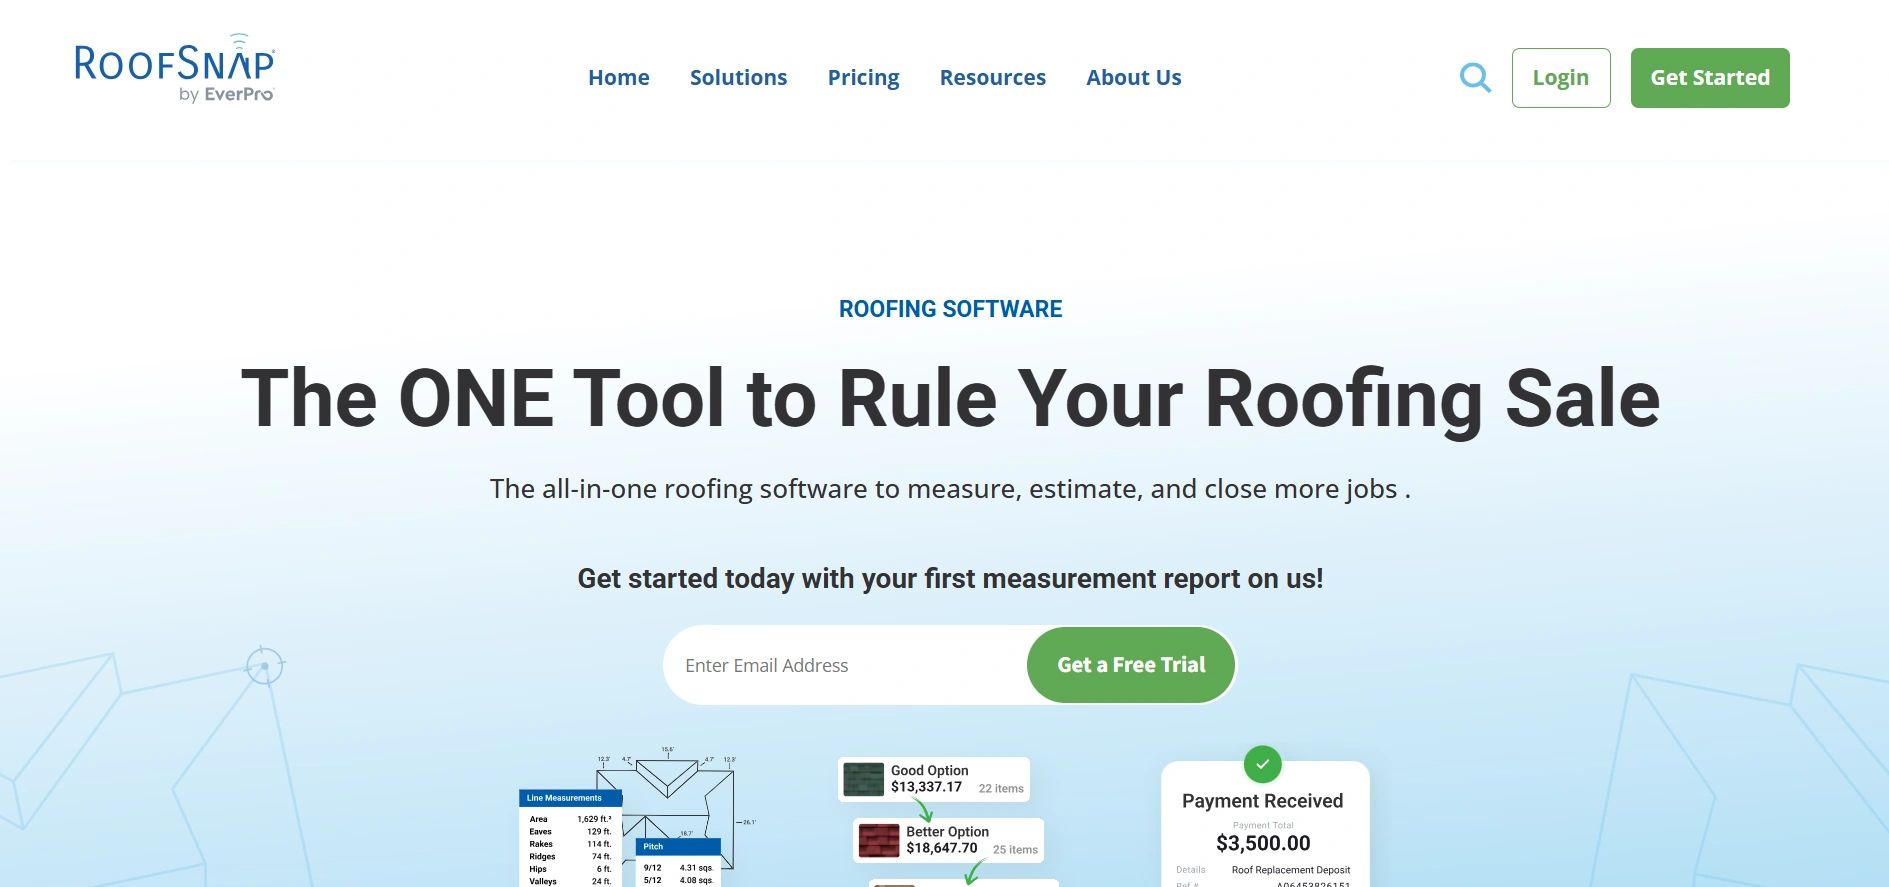
Task: Click the Line Measurements panel header
Action: (570, 798)
